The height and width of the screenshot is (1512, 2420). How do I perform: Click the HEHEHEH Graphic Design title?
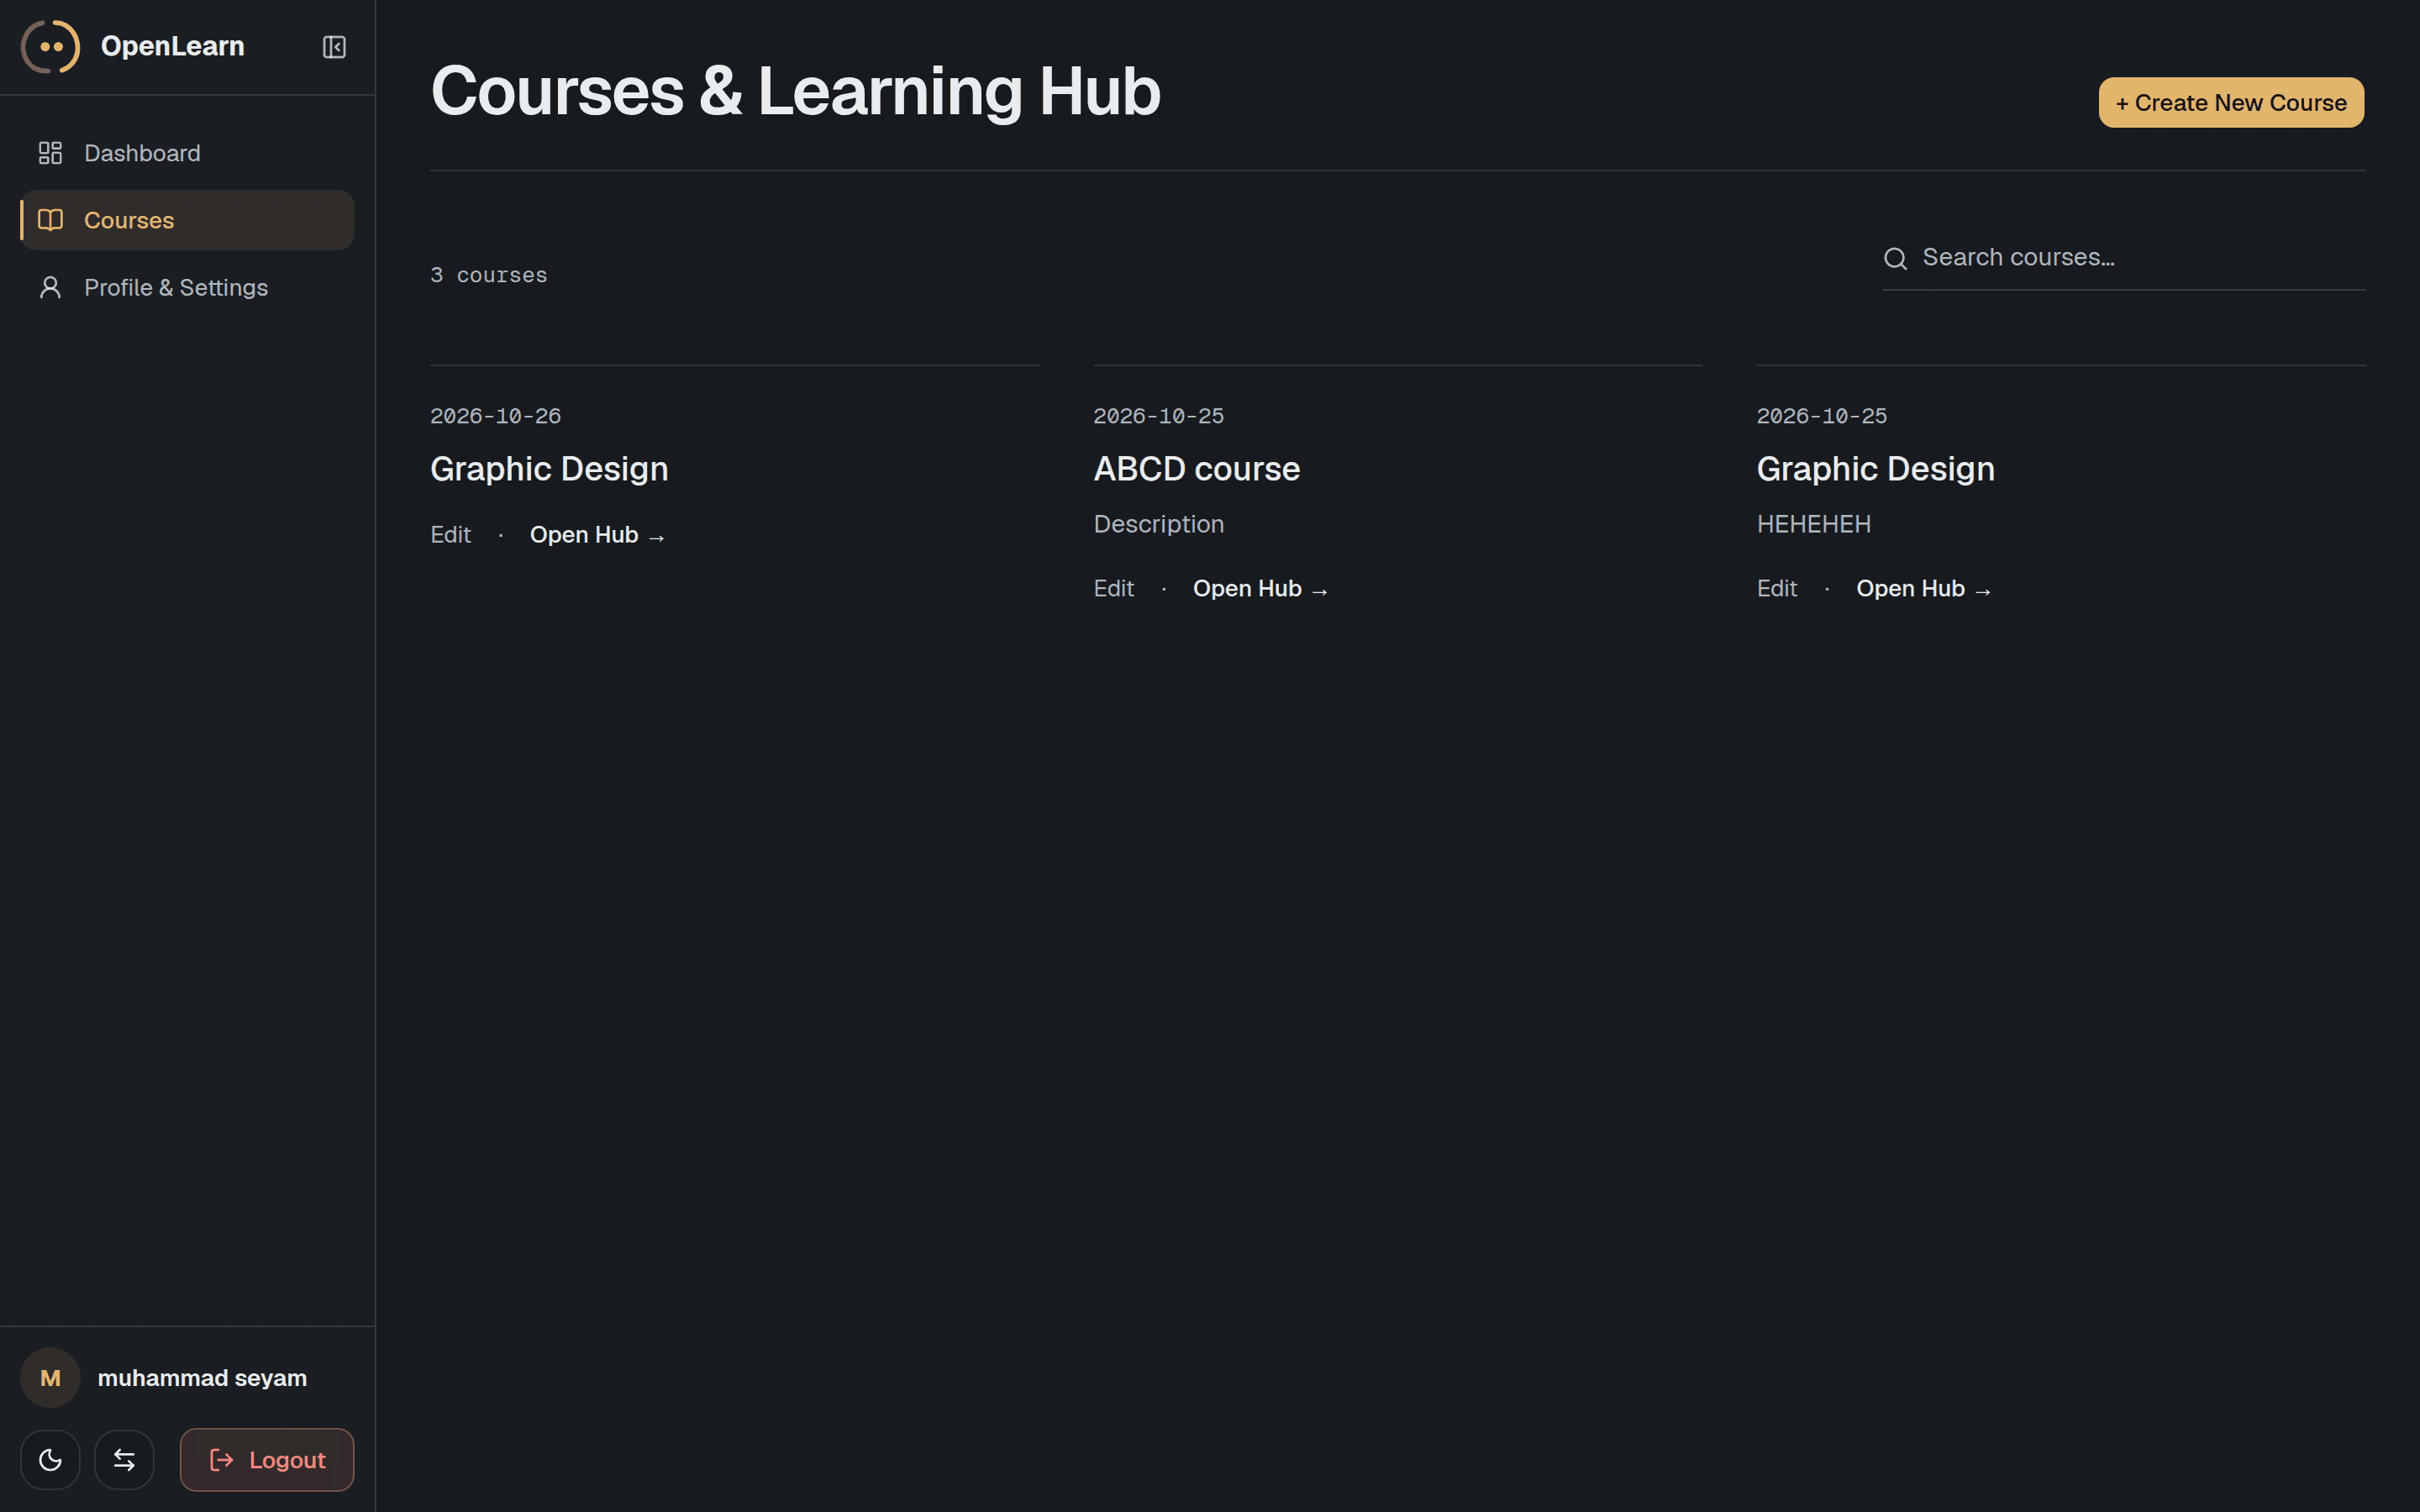point(1875,469)
